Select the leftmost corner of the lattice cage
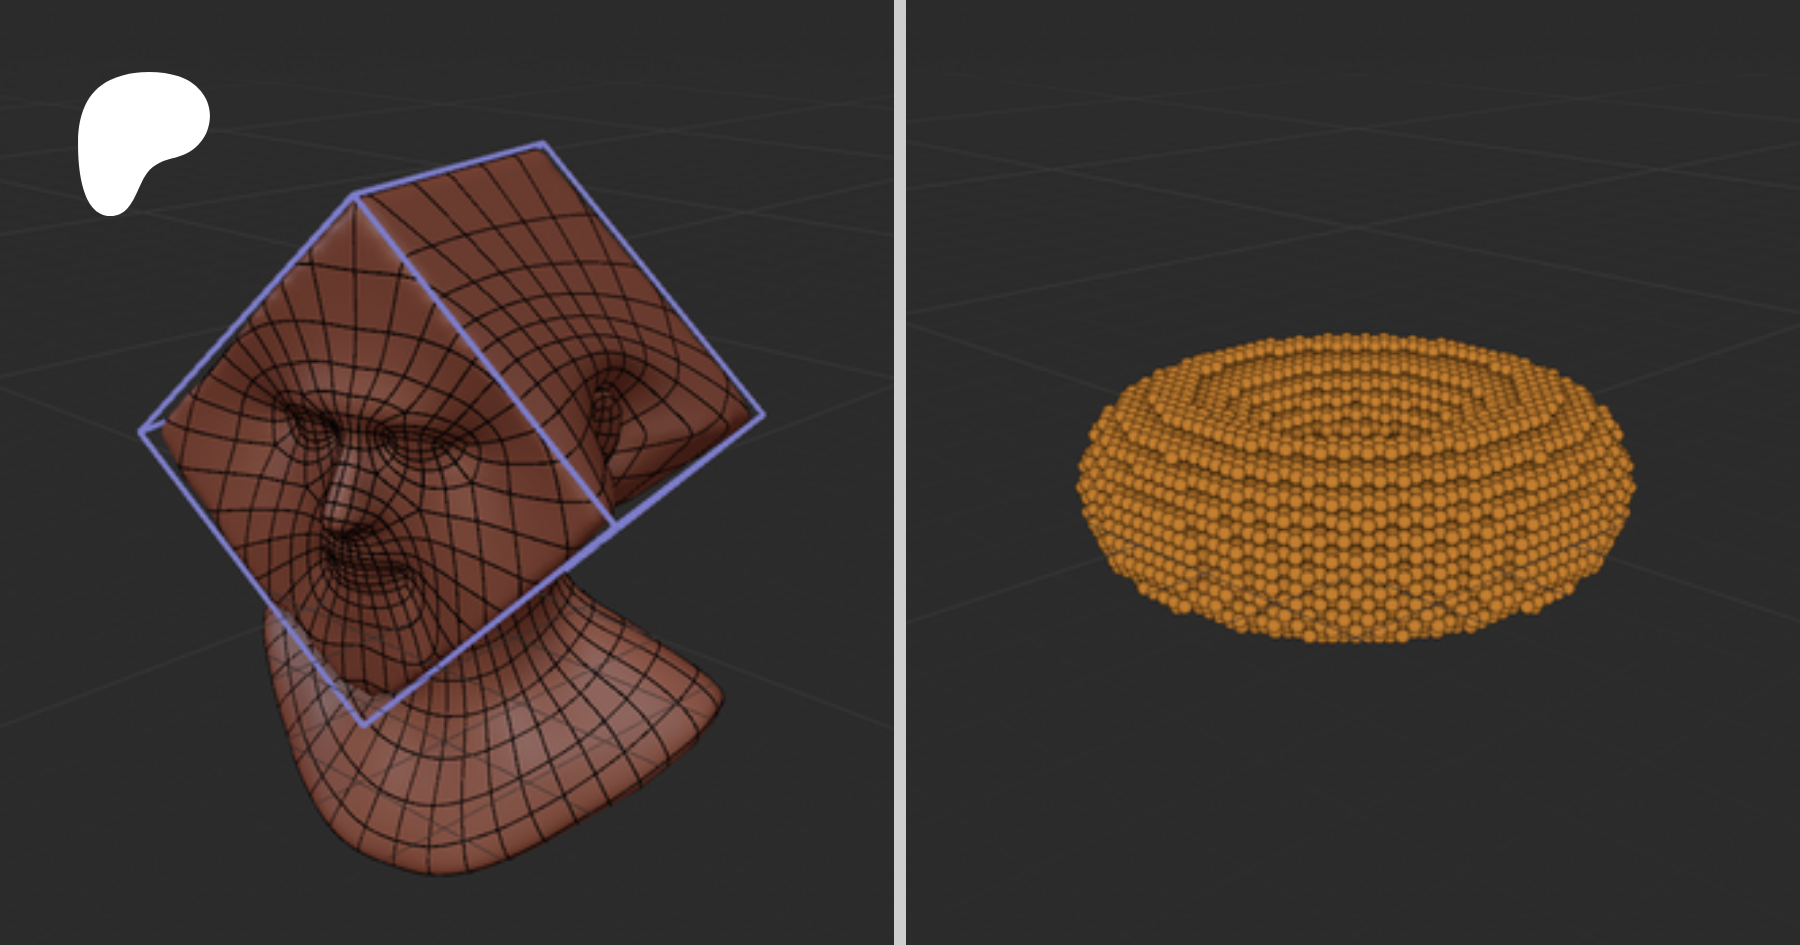Viewport: 1800px width, 945px height. tap(141, 432)
